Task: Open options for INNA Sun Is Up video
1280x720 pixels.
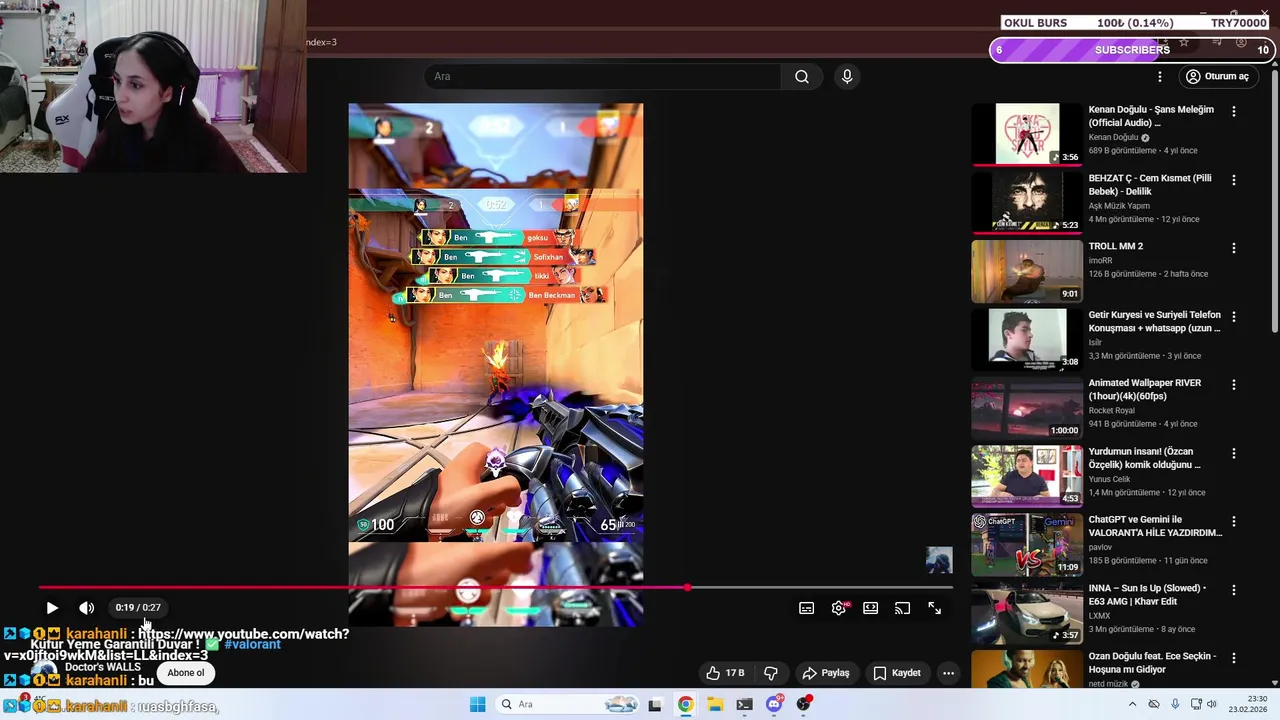Action: pyautogui.click(x=1234, y=590)
